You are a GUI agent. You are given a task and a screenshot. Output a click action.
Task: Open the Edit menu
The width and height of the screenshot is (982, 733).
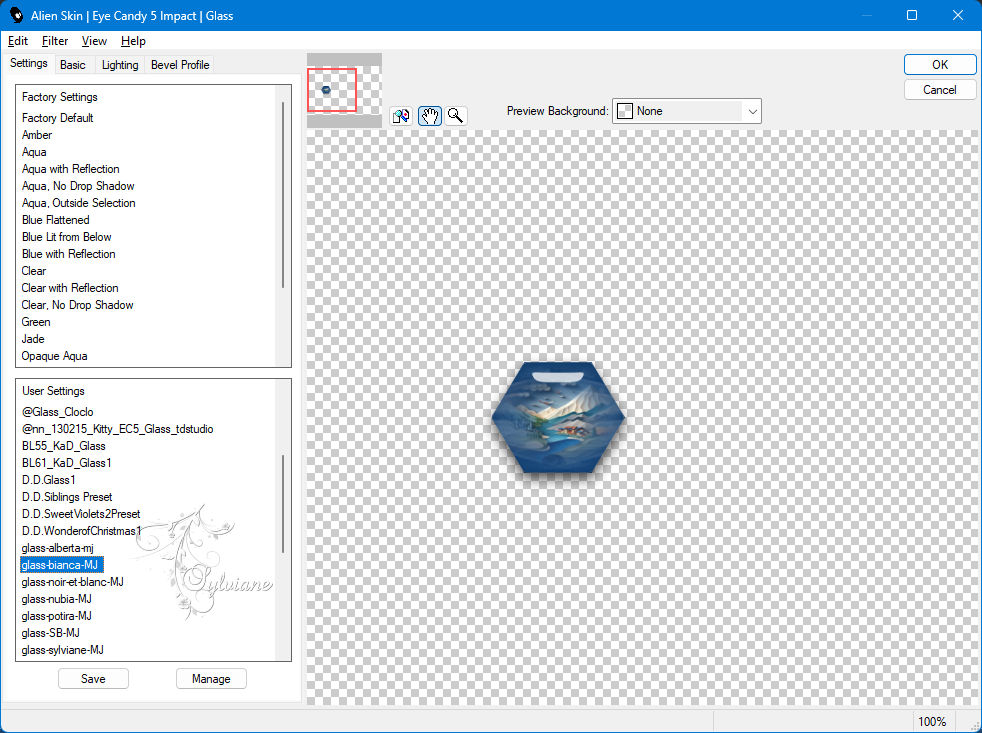[18, 41]
